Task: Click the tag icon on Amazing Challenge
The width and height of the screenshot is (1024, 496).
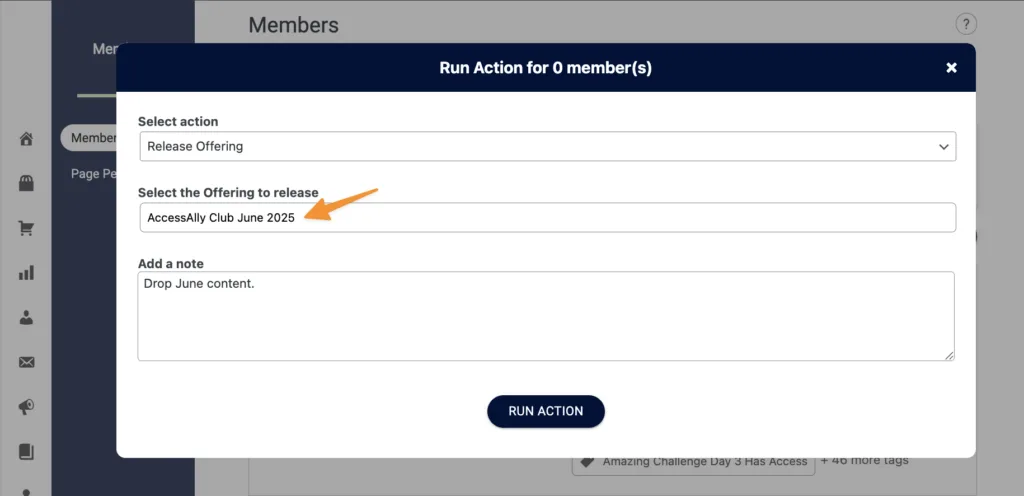Action: pos(588,462)
